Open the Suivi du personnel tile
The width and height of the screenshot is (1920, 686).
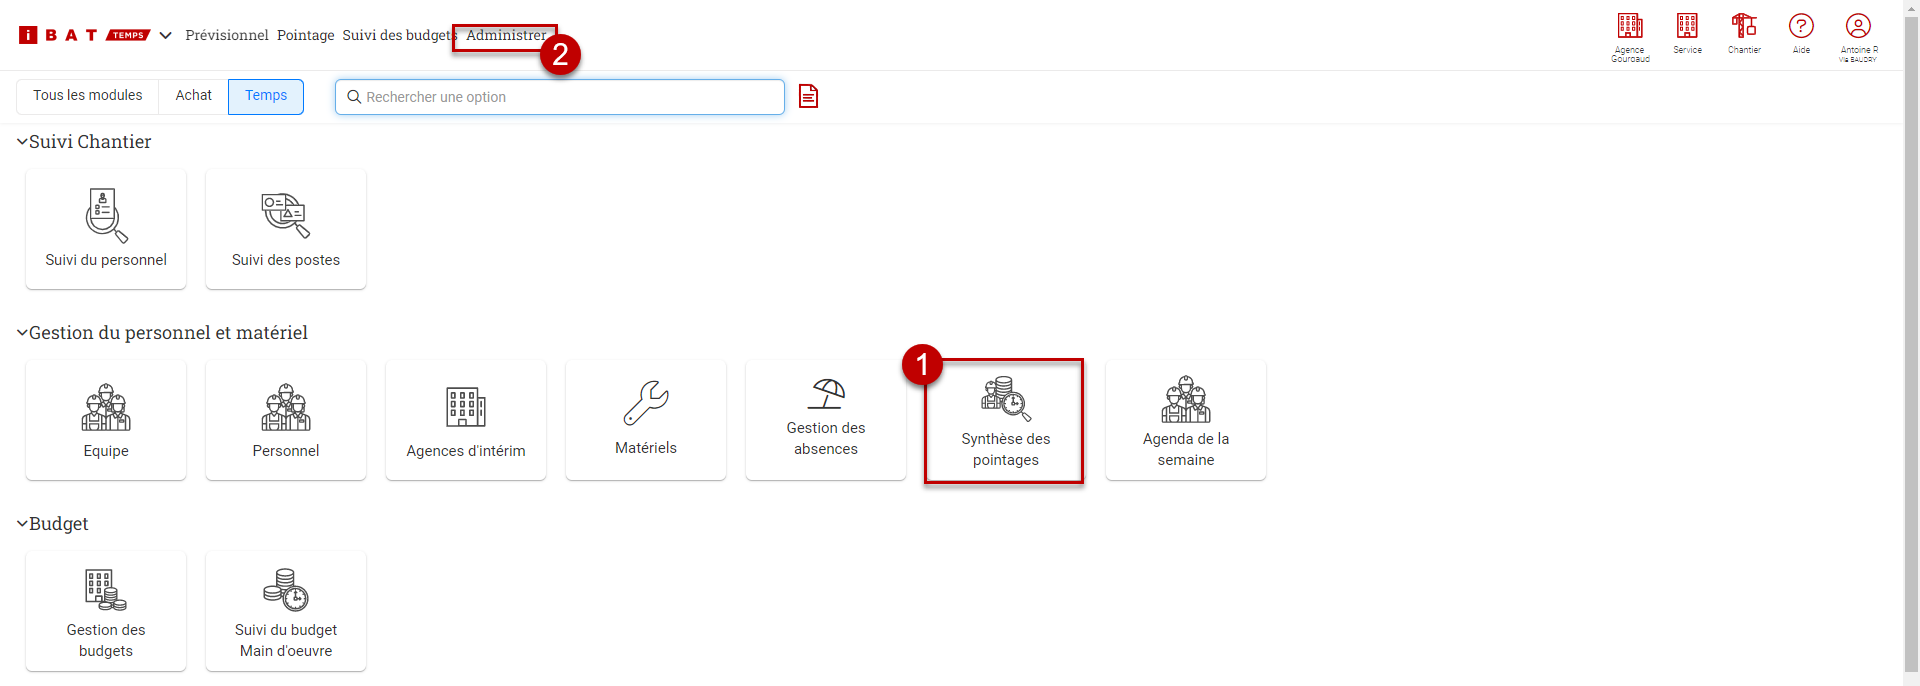click(106, 229)
